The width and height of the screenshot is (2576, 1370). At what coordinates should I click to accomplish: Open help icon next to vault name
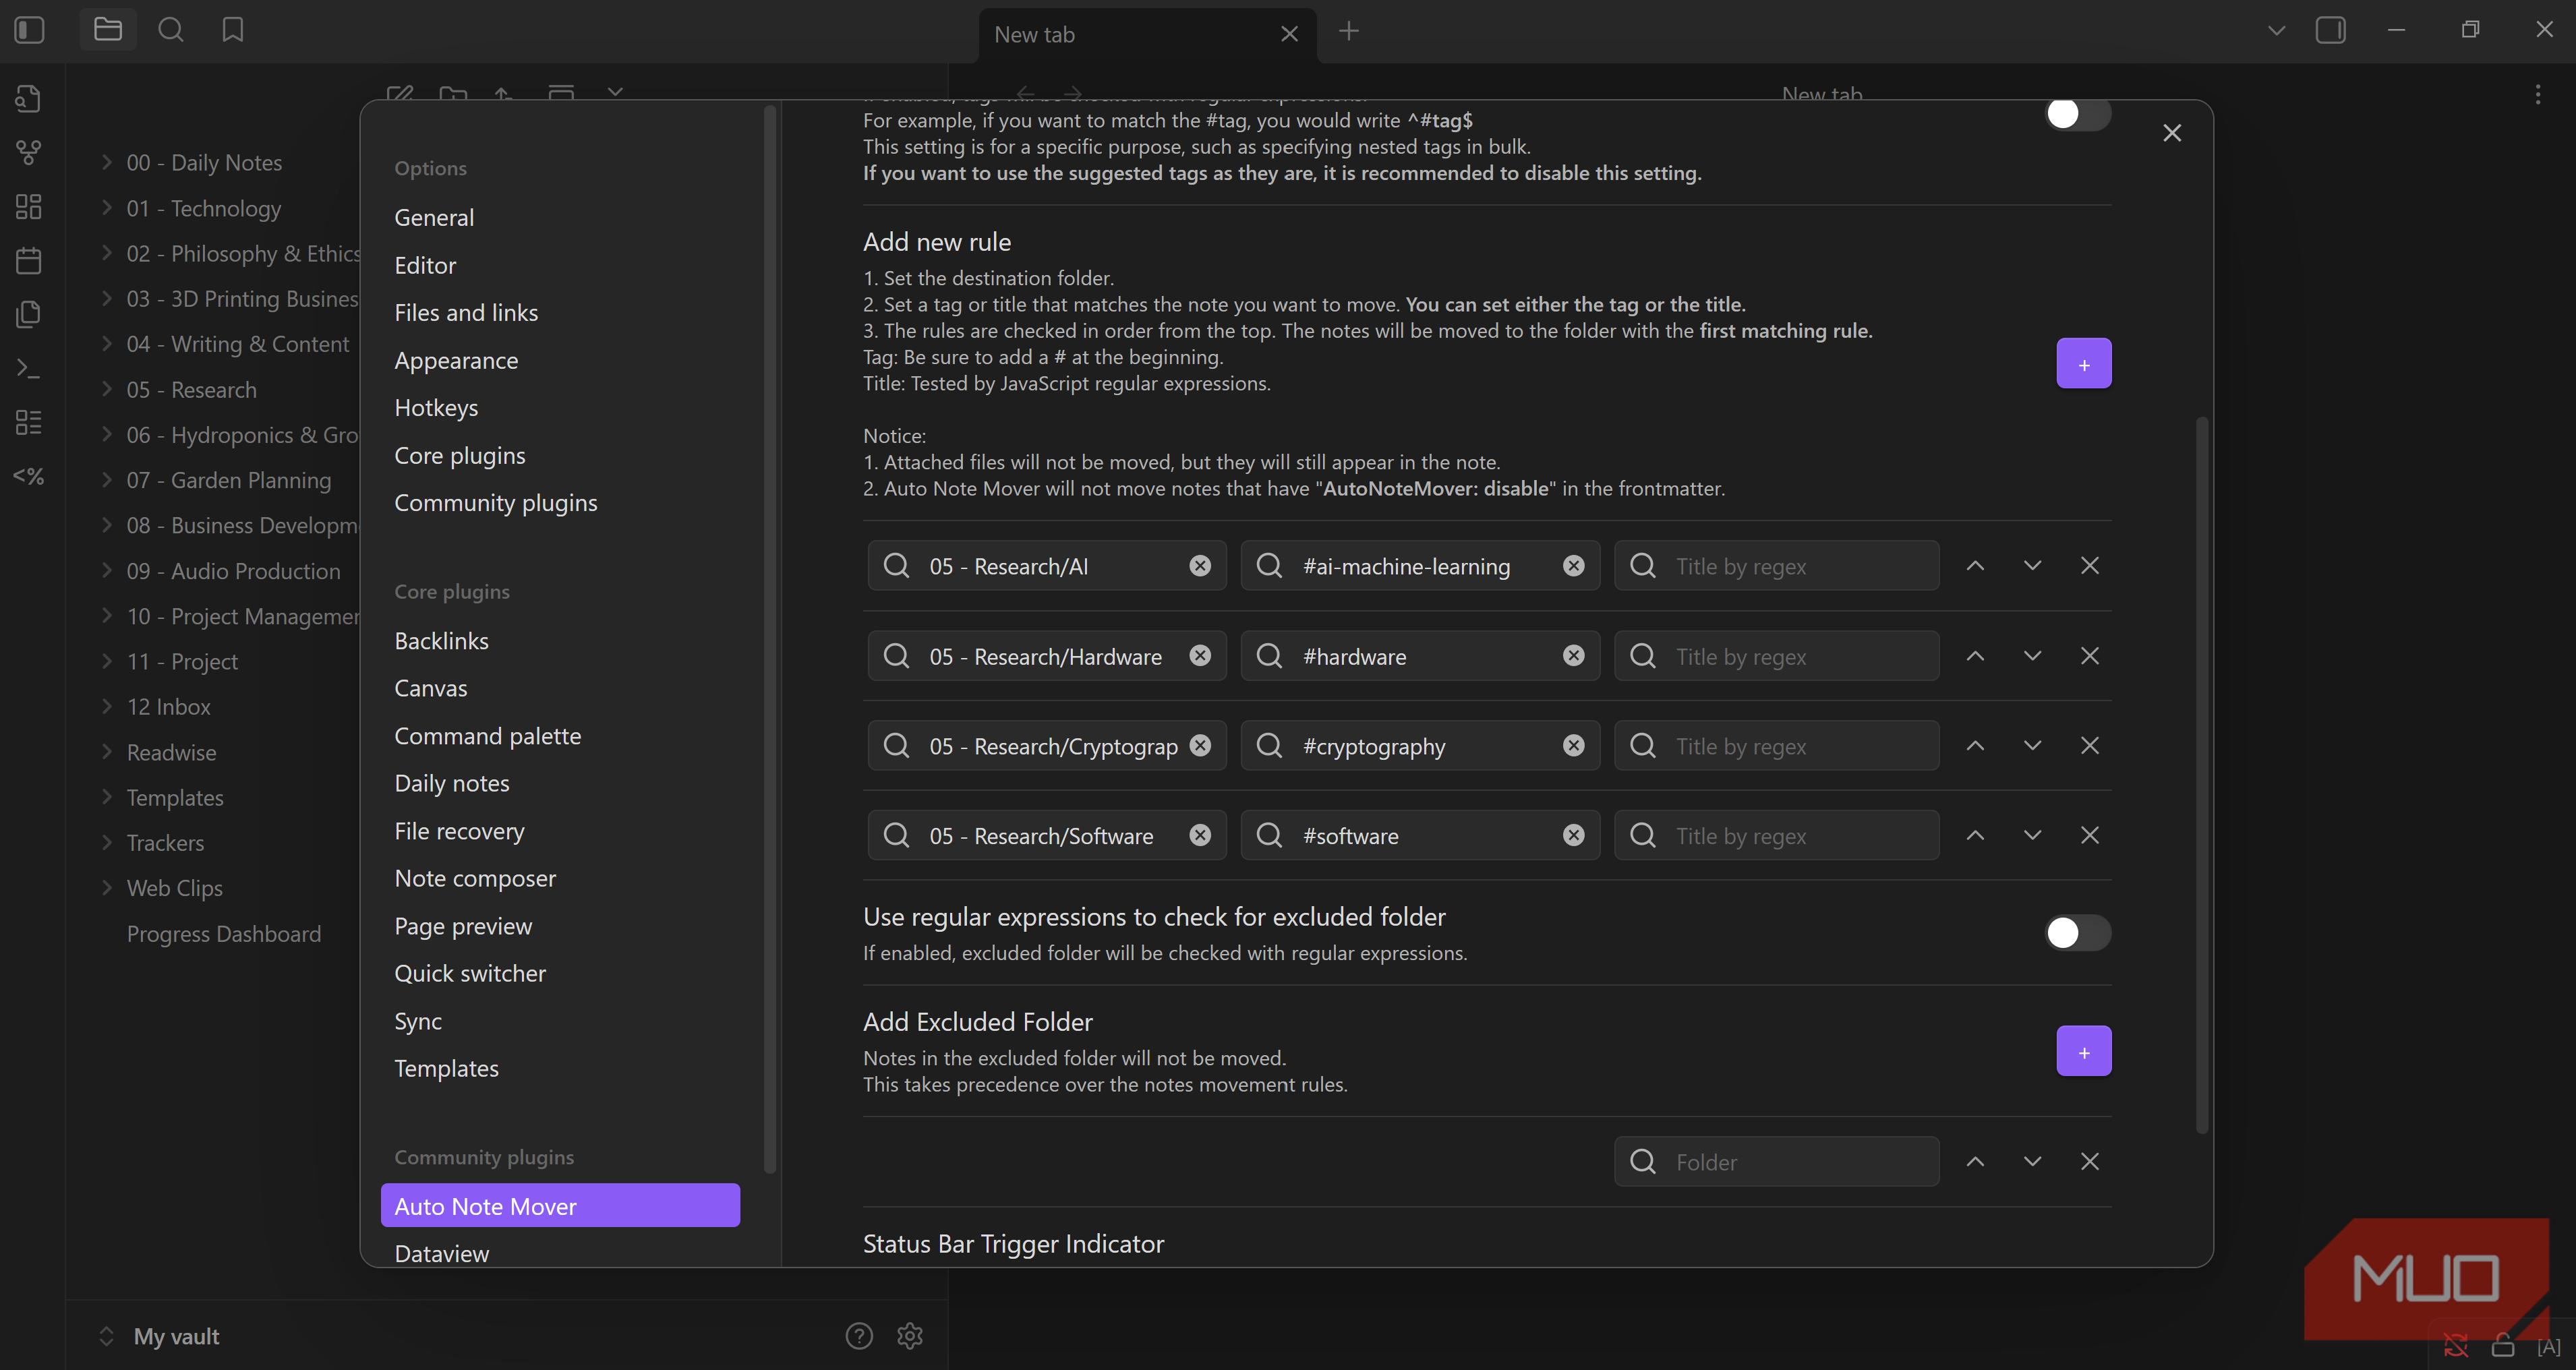(x=859, y=1335)
